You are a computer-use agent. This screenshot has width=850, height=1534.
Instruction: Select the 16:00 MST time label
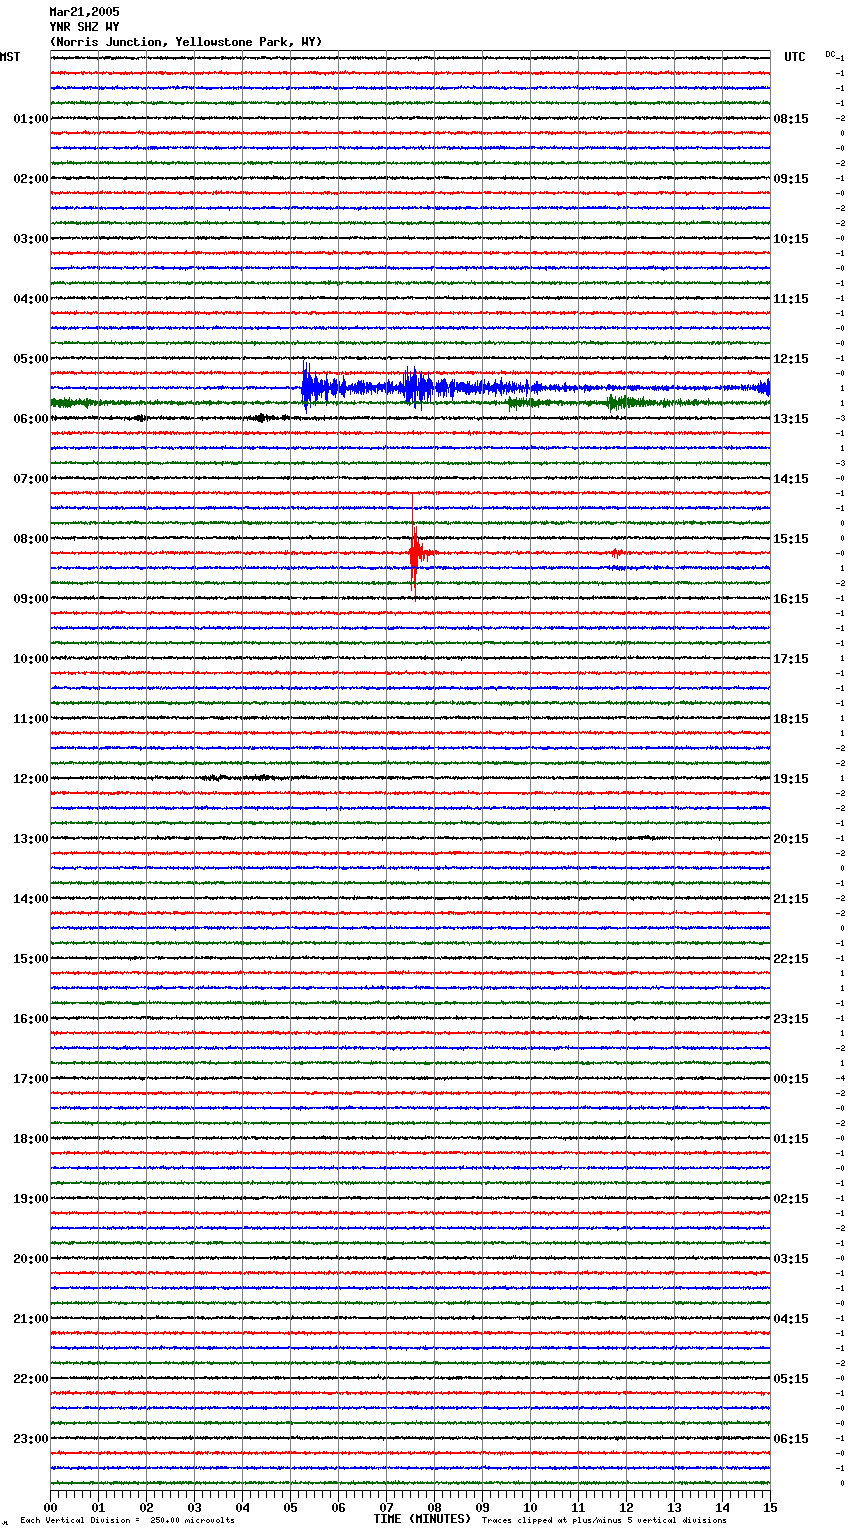point(31,1019)
